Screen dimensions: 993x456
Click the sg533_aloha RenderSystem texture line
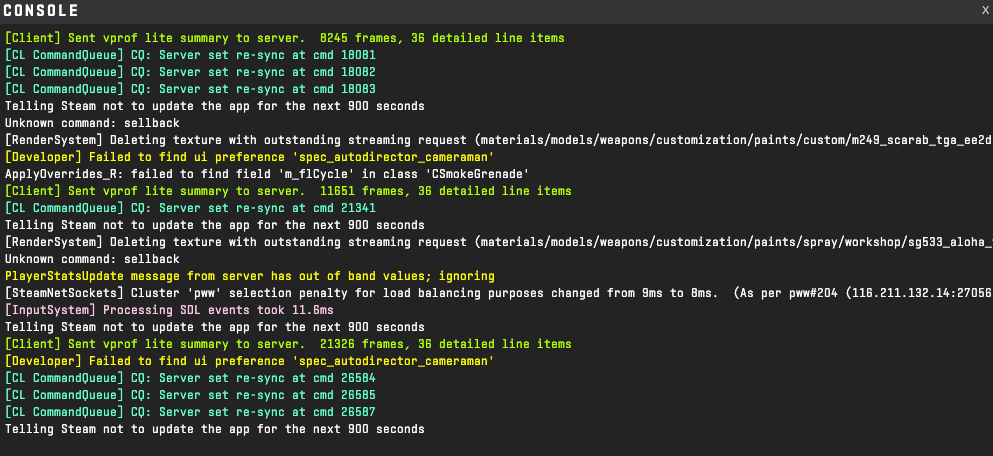click(x=498, y=242)
